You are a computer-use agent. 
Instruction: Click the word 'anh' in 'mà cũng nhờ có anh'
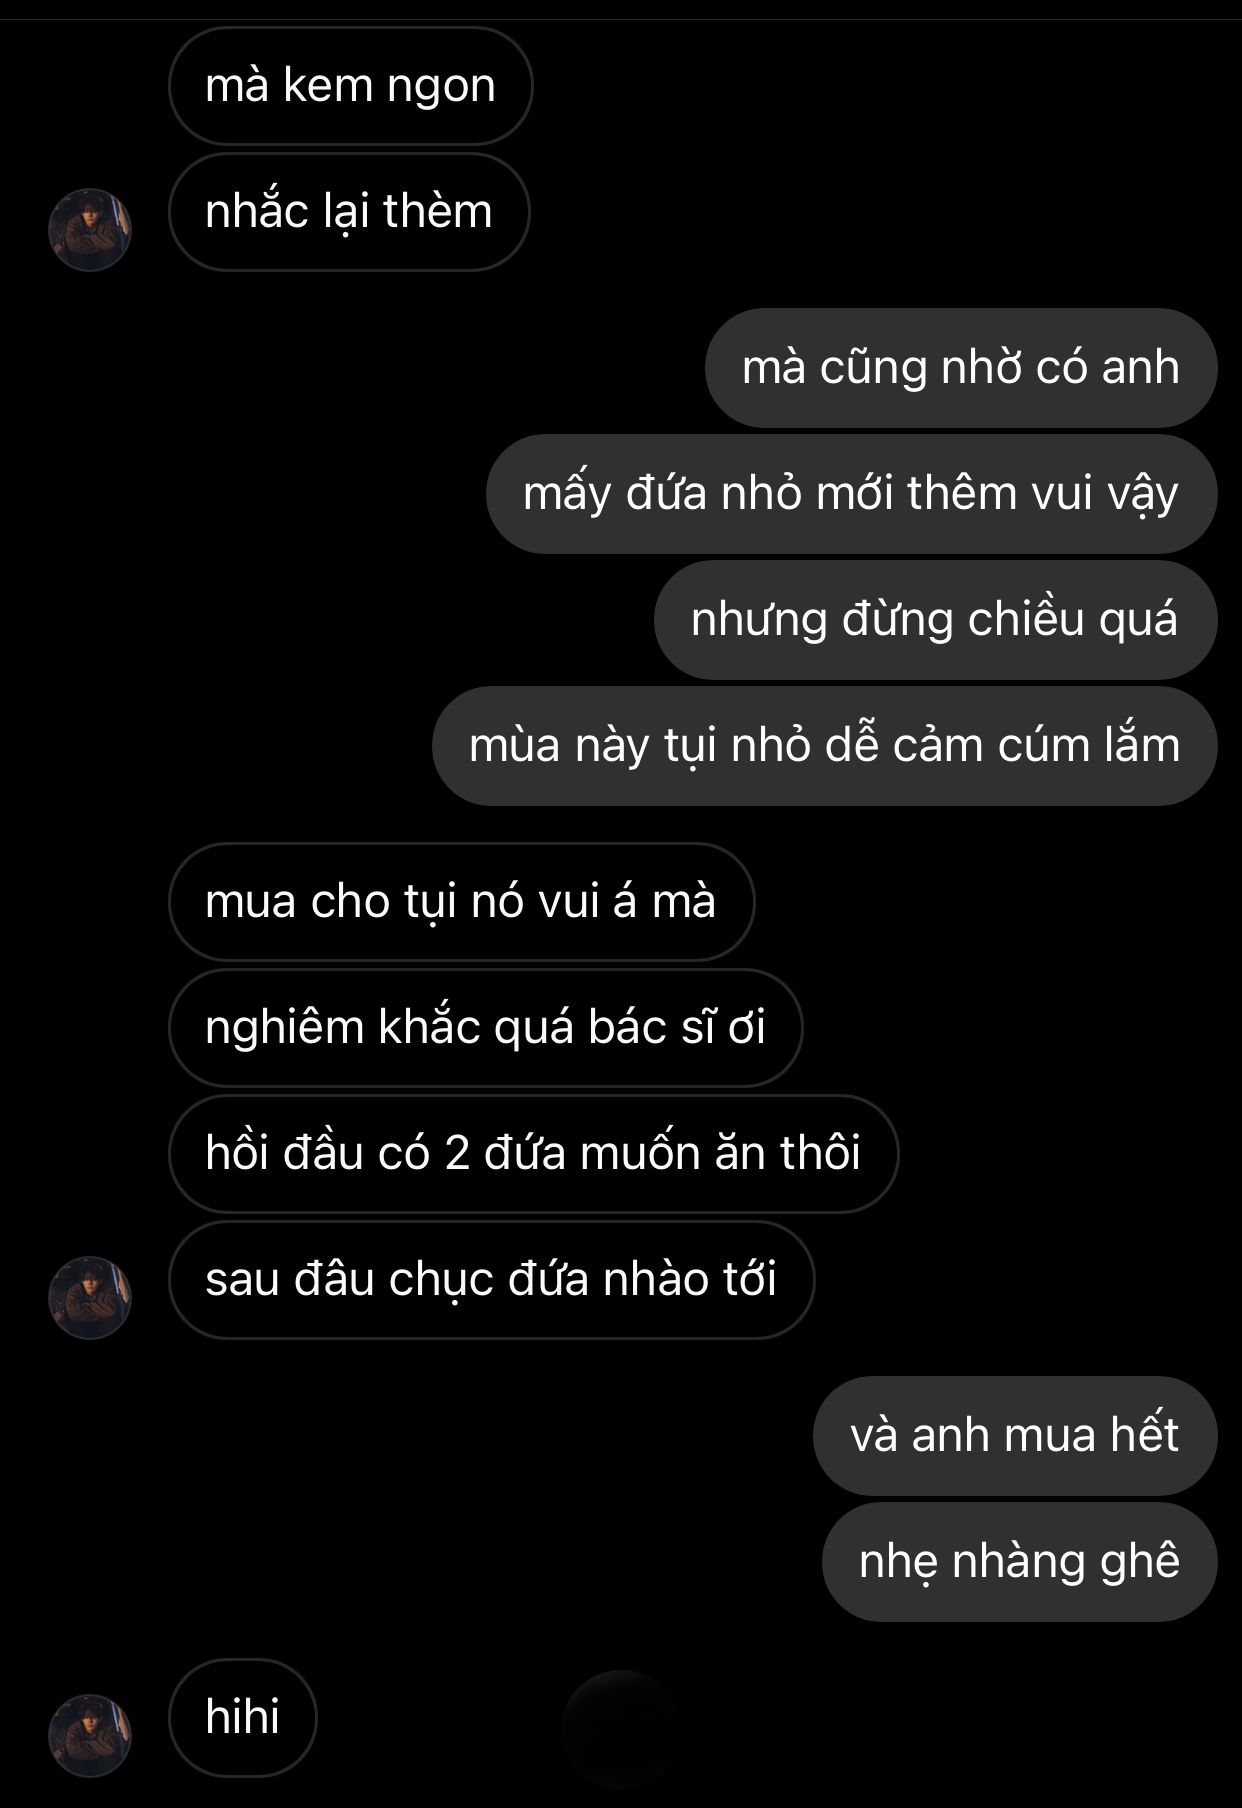1140,368
